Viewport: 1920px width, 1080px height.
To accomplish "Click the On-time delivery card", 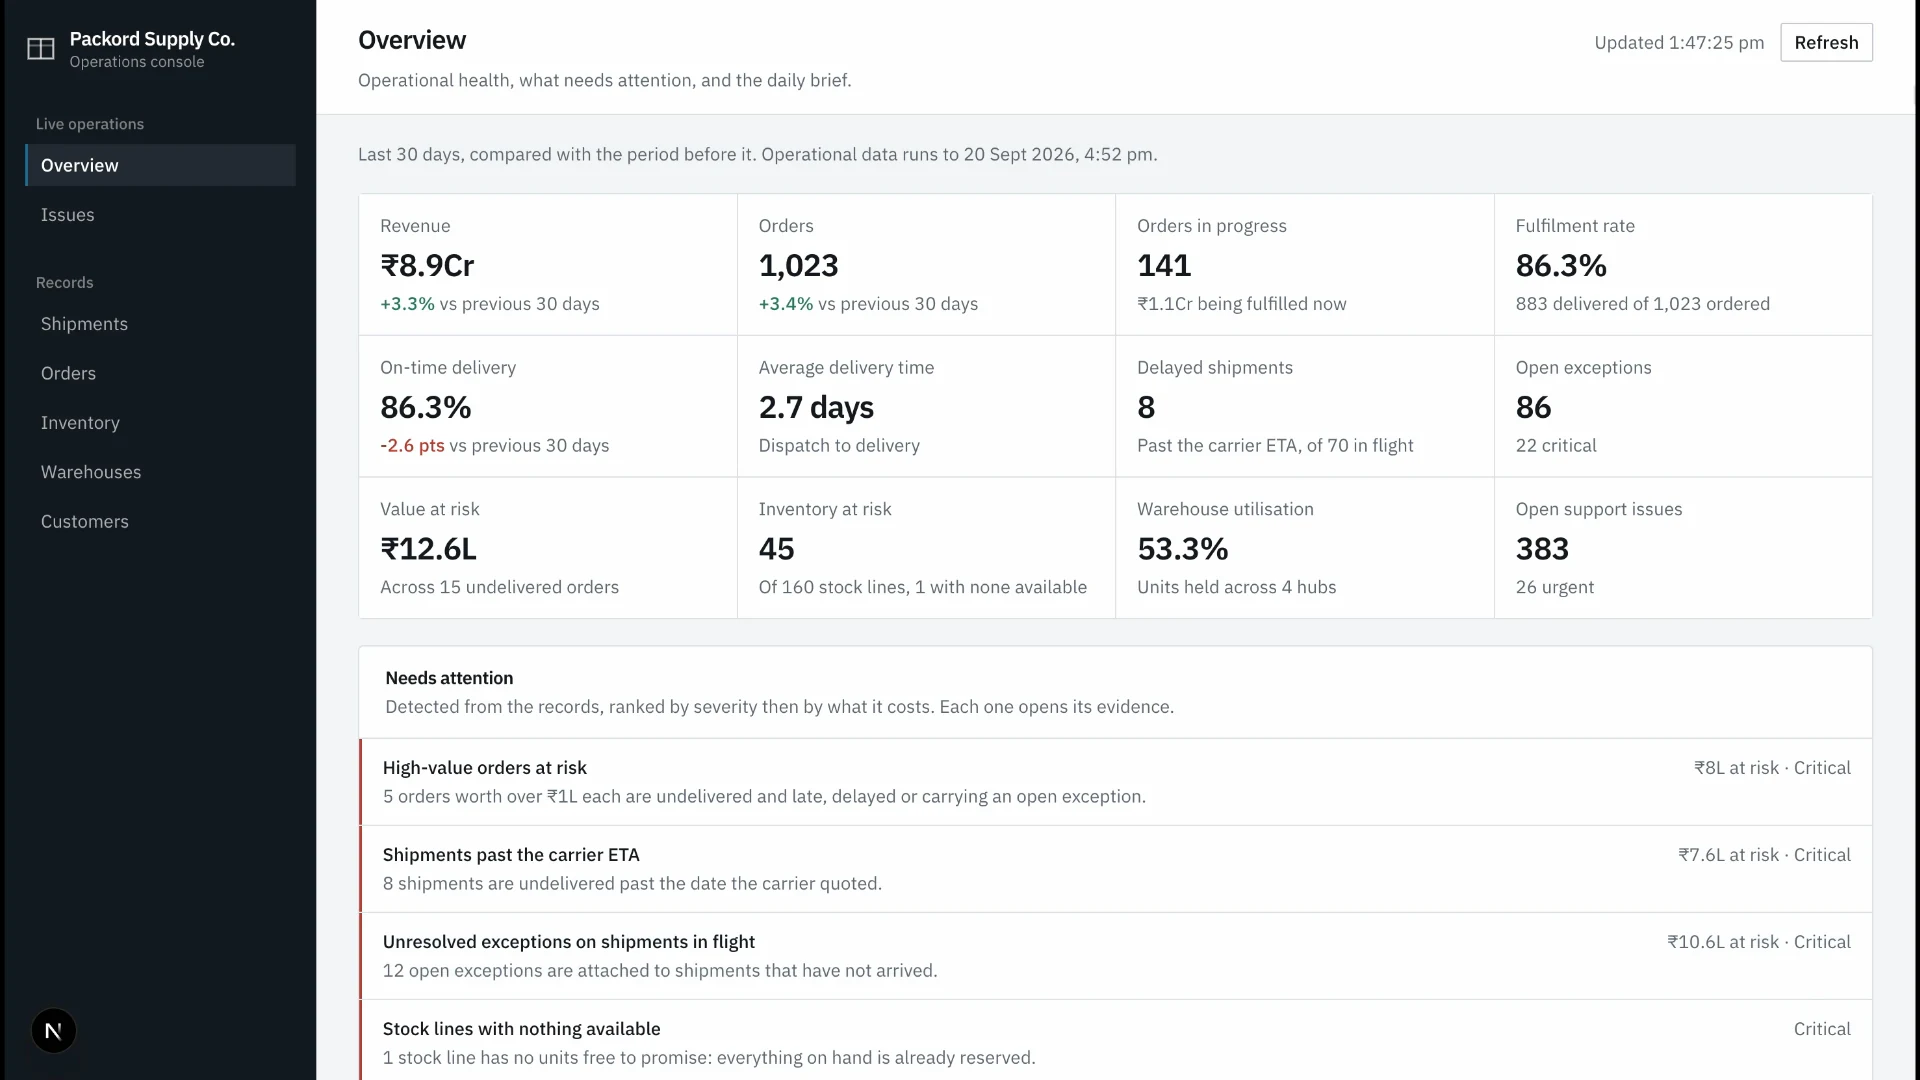I will [548, 406].
